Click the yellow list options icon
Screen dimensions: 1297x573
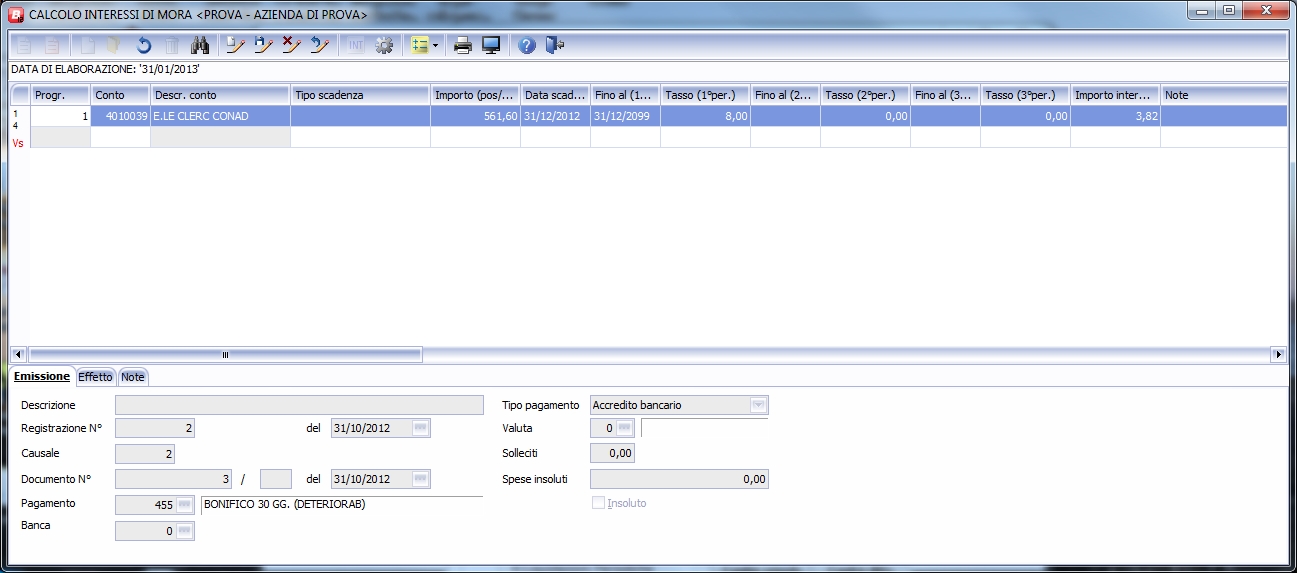[x=420, y=45]
